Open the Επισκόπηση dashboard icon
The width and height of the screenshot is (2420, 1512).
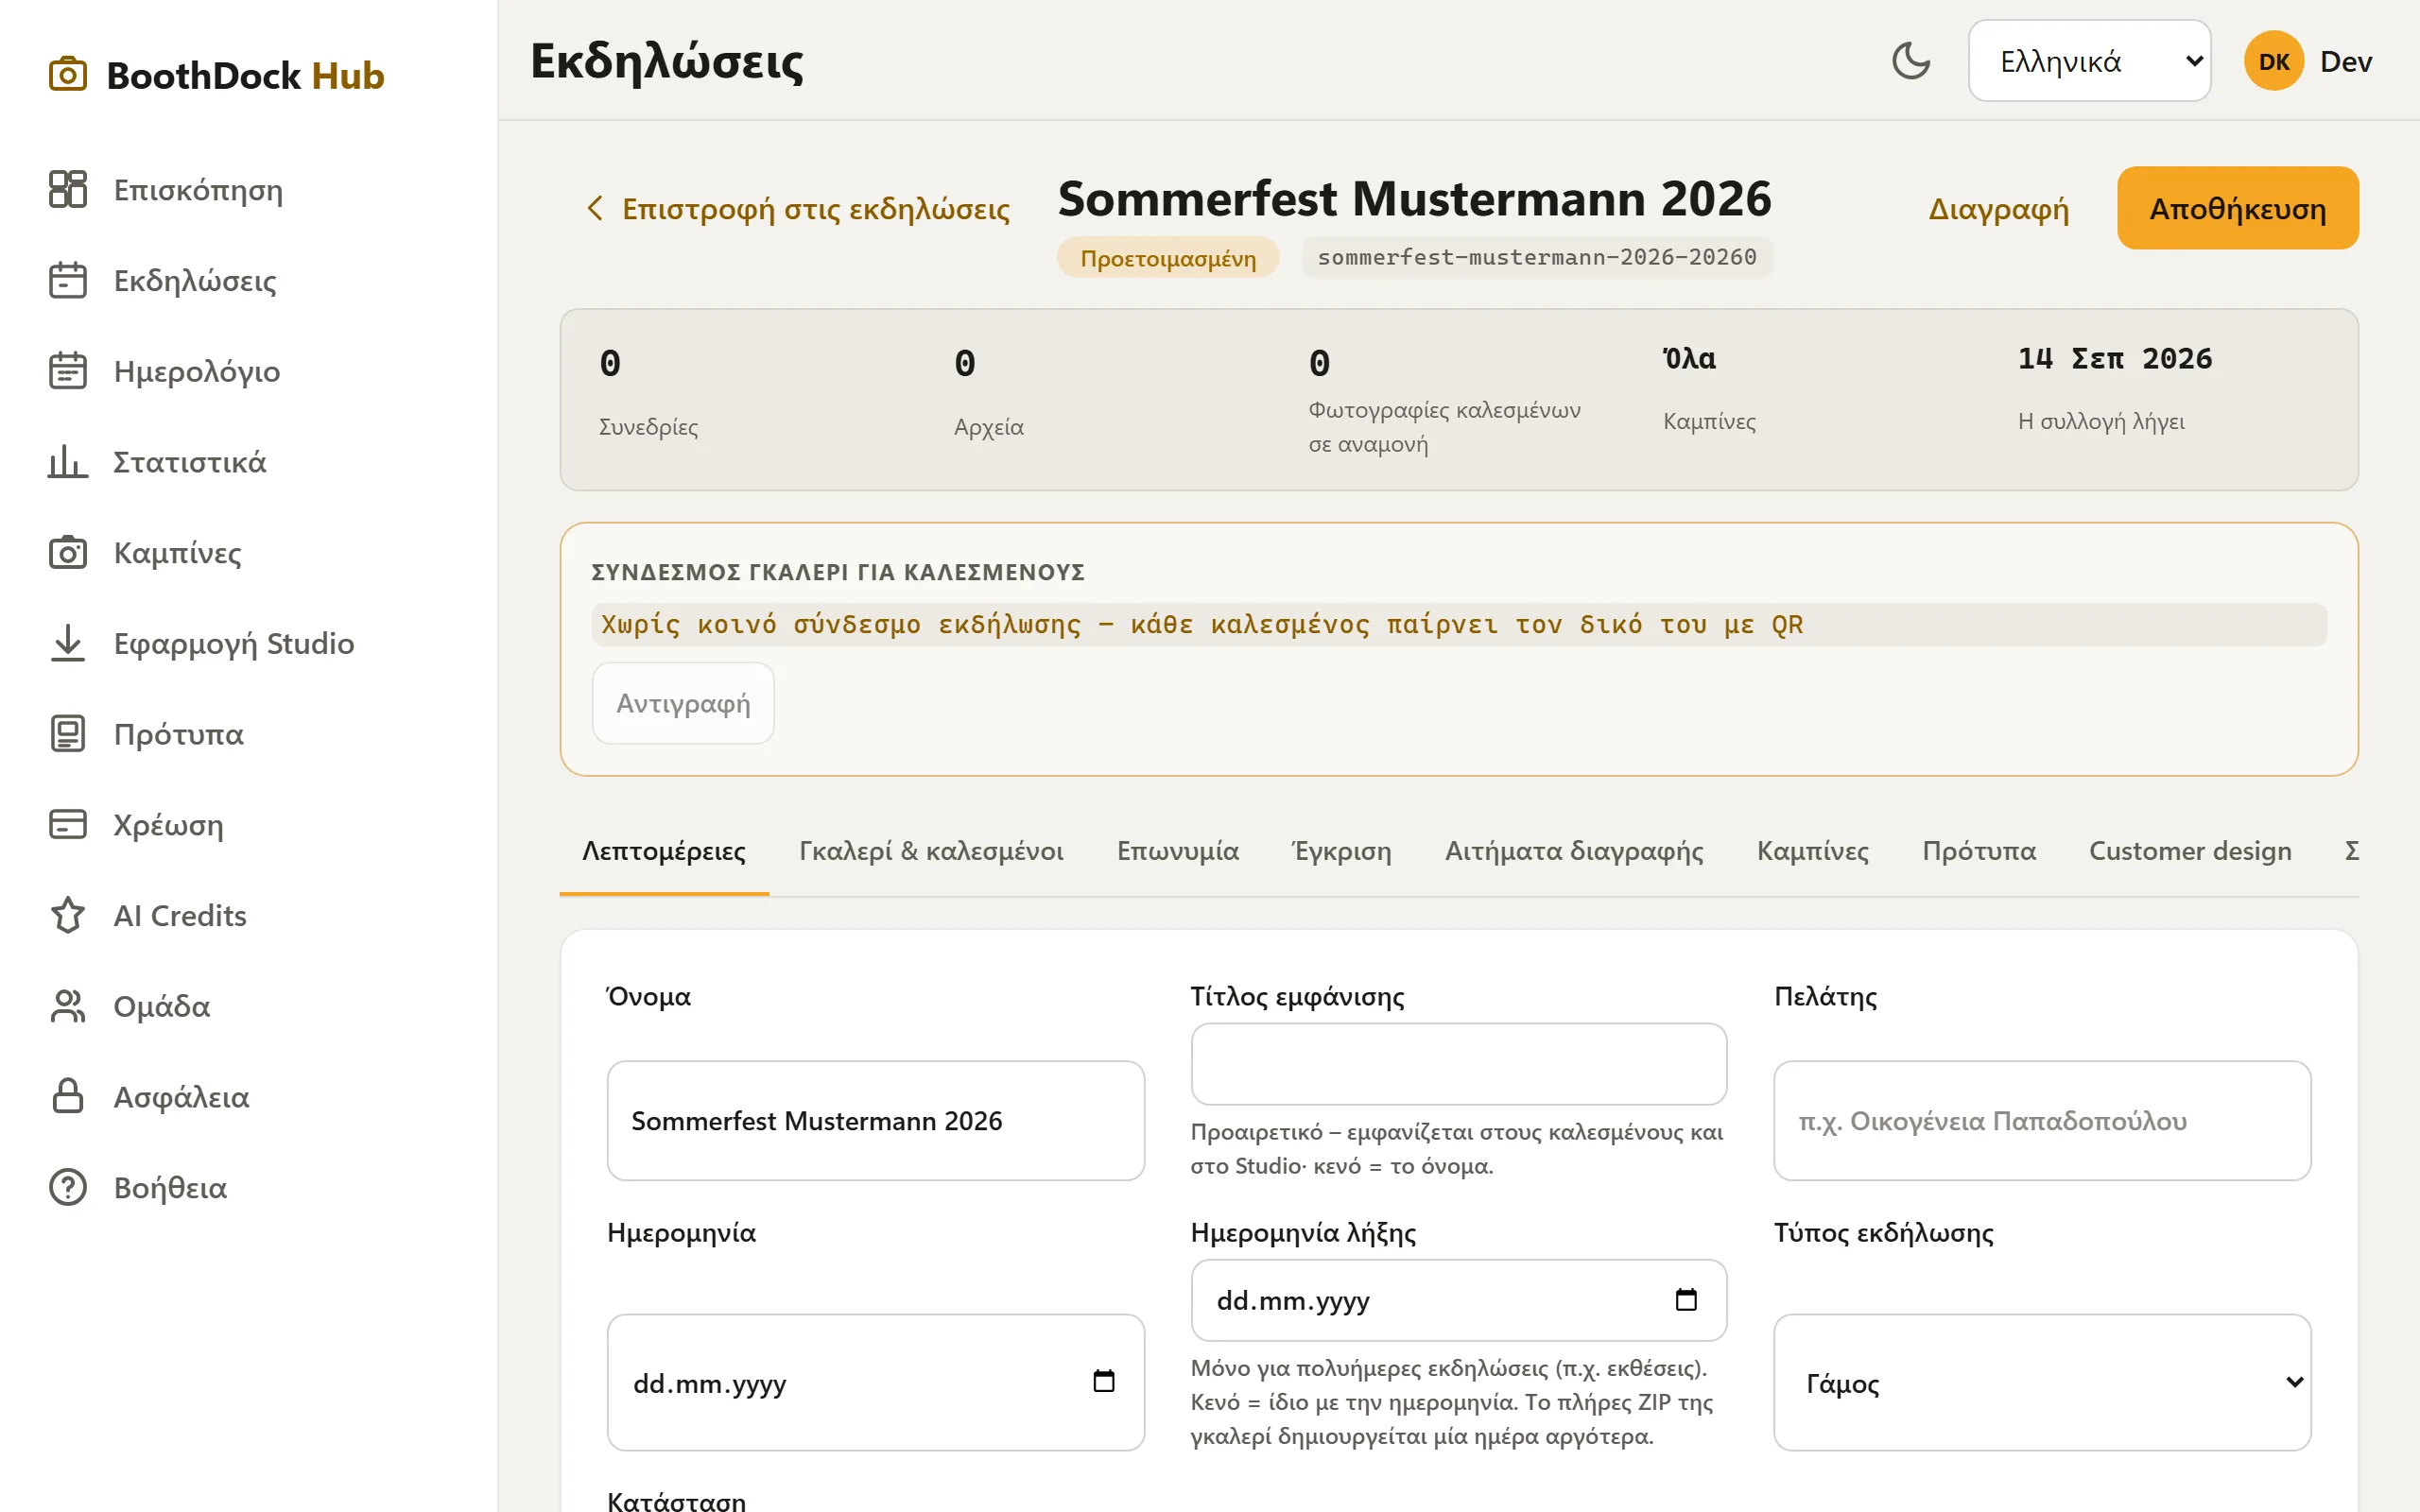pyautogui.click(x=68, y=189)
